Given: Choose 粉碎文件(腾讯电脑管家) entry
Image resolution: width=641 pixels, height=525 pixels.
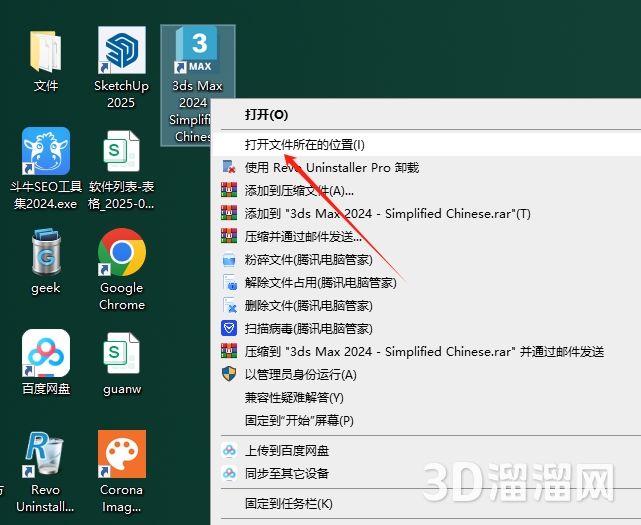Looking at the screenshot, I should click(426, 260).
